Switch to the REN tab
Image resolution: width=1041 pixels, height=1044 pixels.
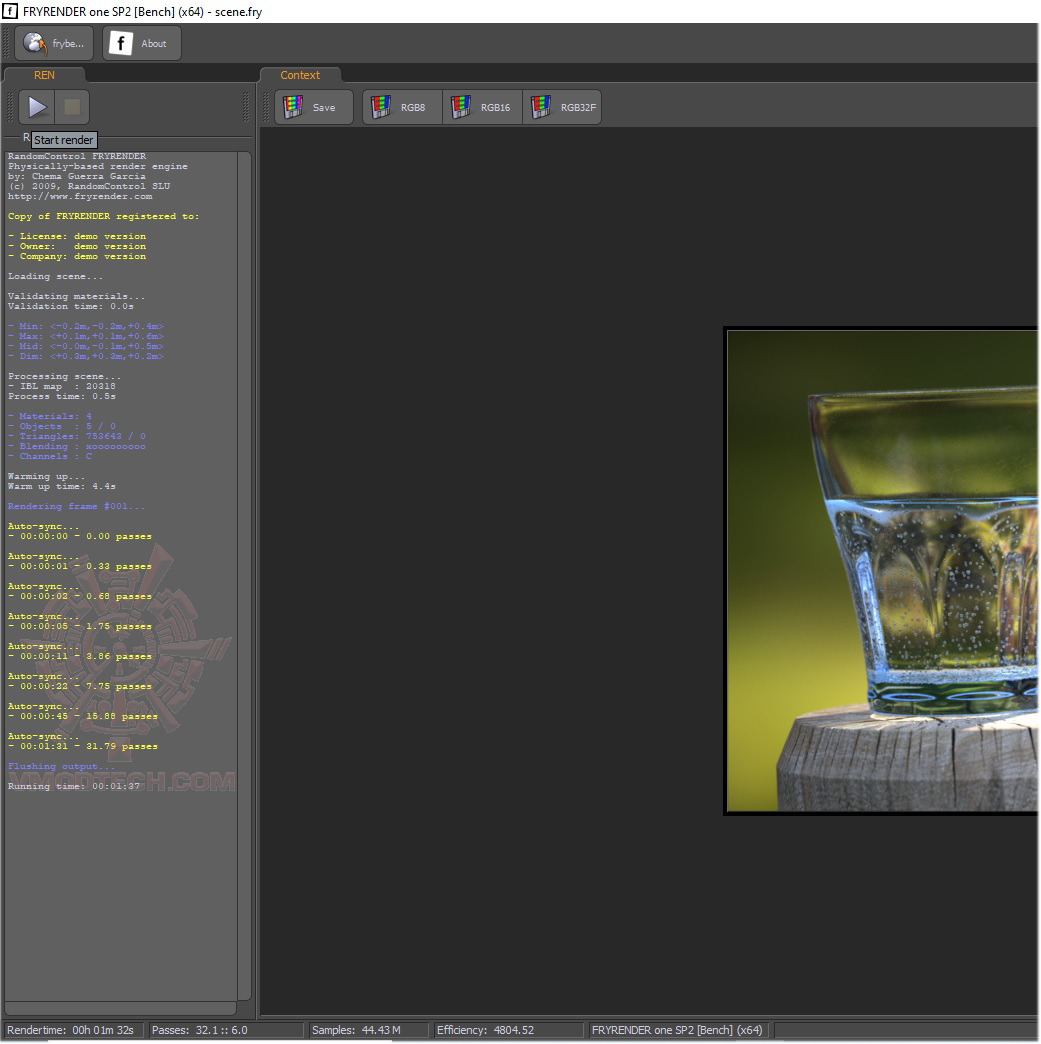[44, 75]
